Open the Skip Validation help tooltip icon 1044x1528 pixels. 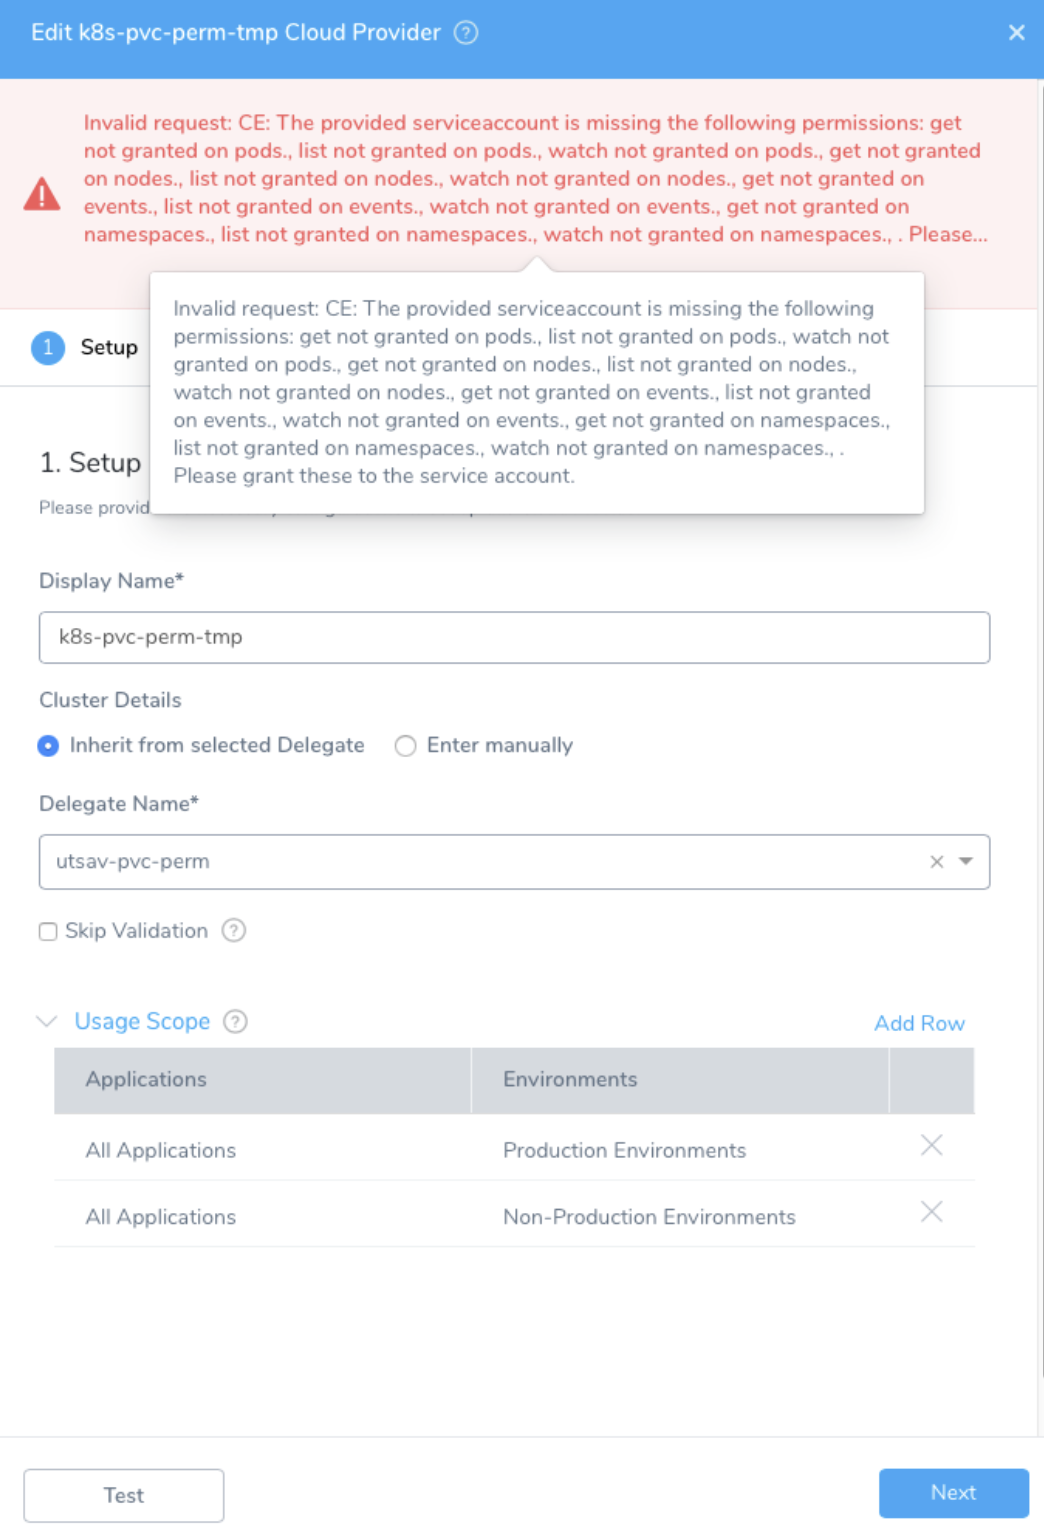coord(234,931)
